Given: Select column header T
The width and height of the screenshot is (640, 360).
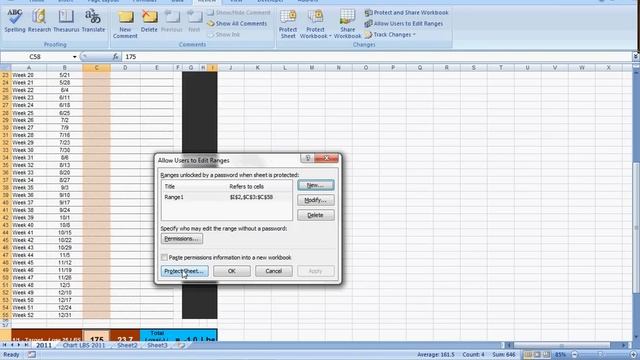Looking at the screenshot, I should [x=500, y=68].
